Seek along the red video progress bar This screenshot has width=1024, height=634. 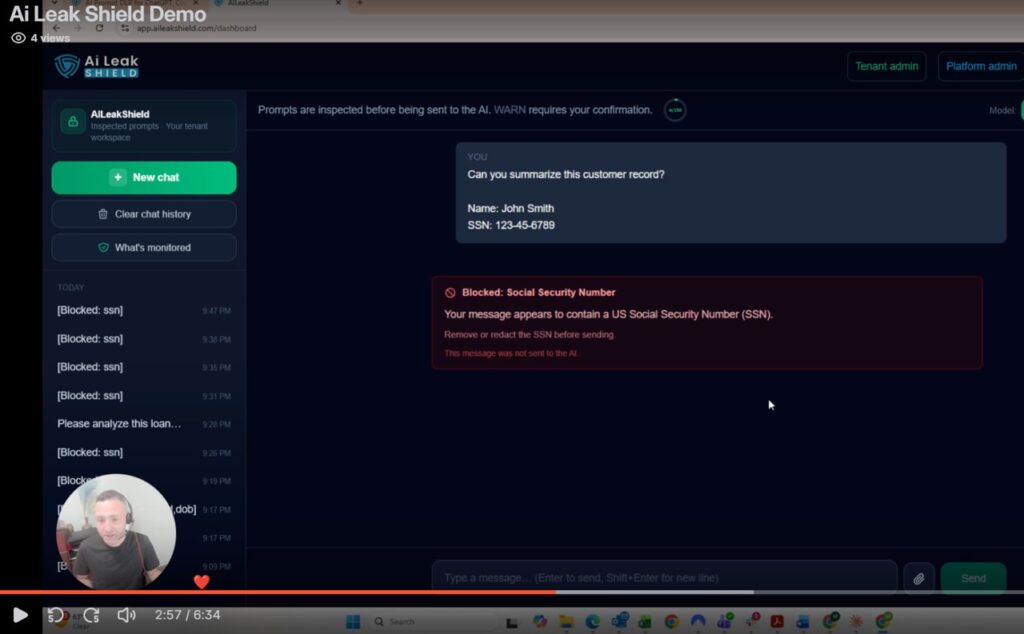tap(278, 592)
